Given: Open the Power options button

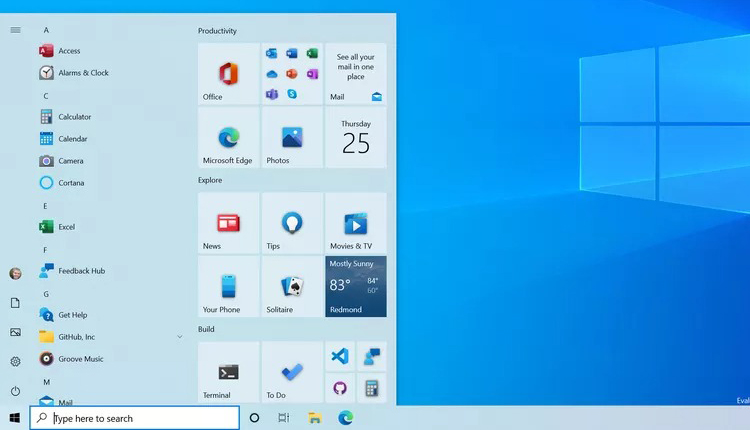Looking at the screenshot, I should (15, 391).
